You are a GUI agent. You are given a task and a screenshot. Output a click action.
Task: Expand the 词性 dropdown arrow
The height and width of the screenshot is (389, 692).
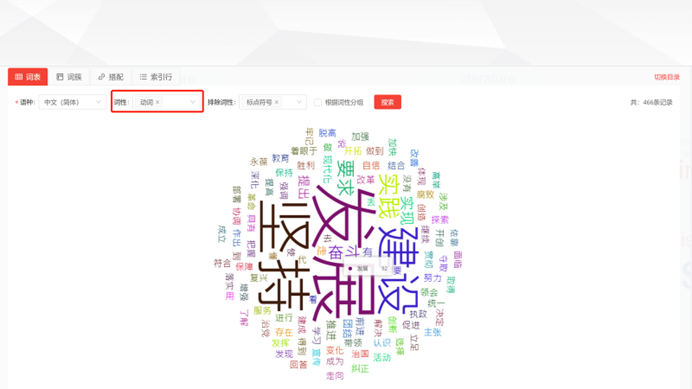pos(192,102)
